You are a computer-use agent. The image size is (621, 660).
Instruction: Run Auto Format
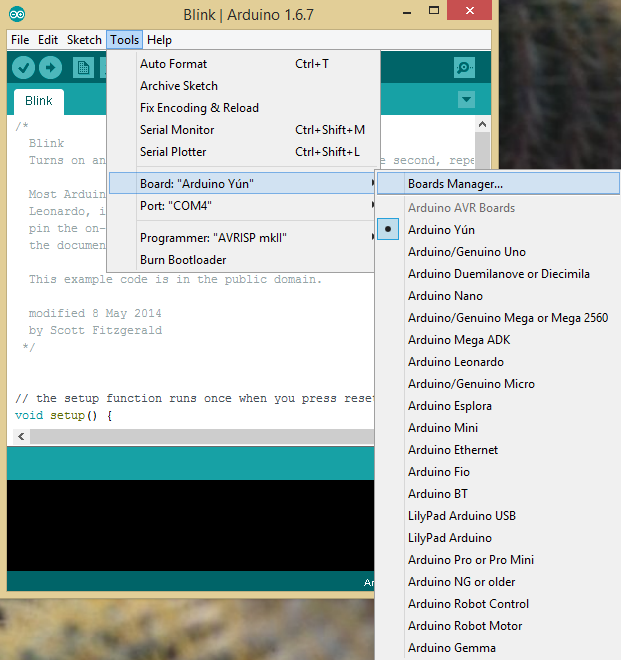[x=242, y=64]
